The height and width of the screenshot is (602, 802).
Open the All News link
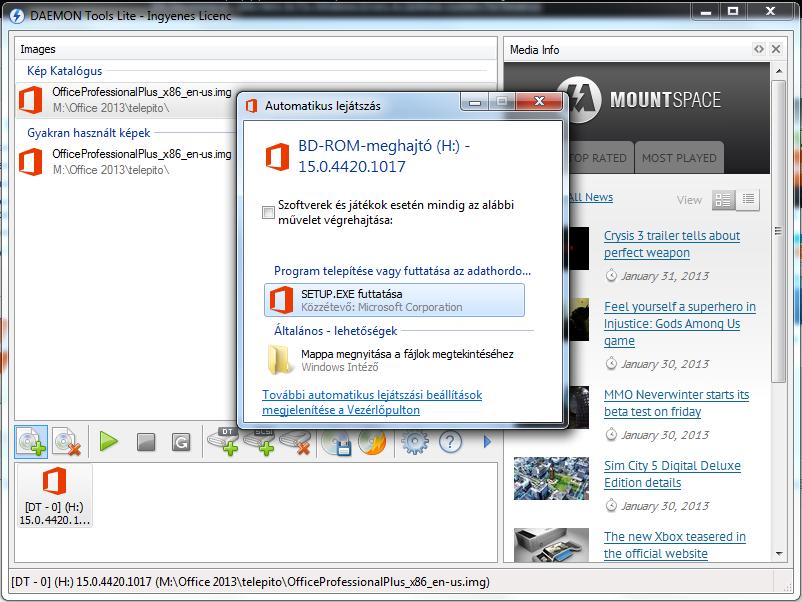(591, 197)
